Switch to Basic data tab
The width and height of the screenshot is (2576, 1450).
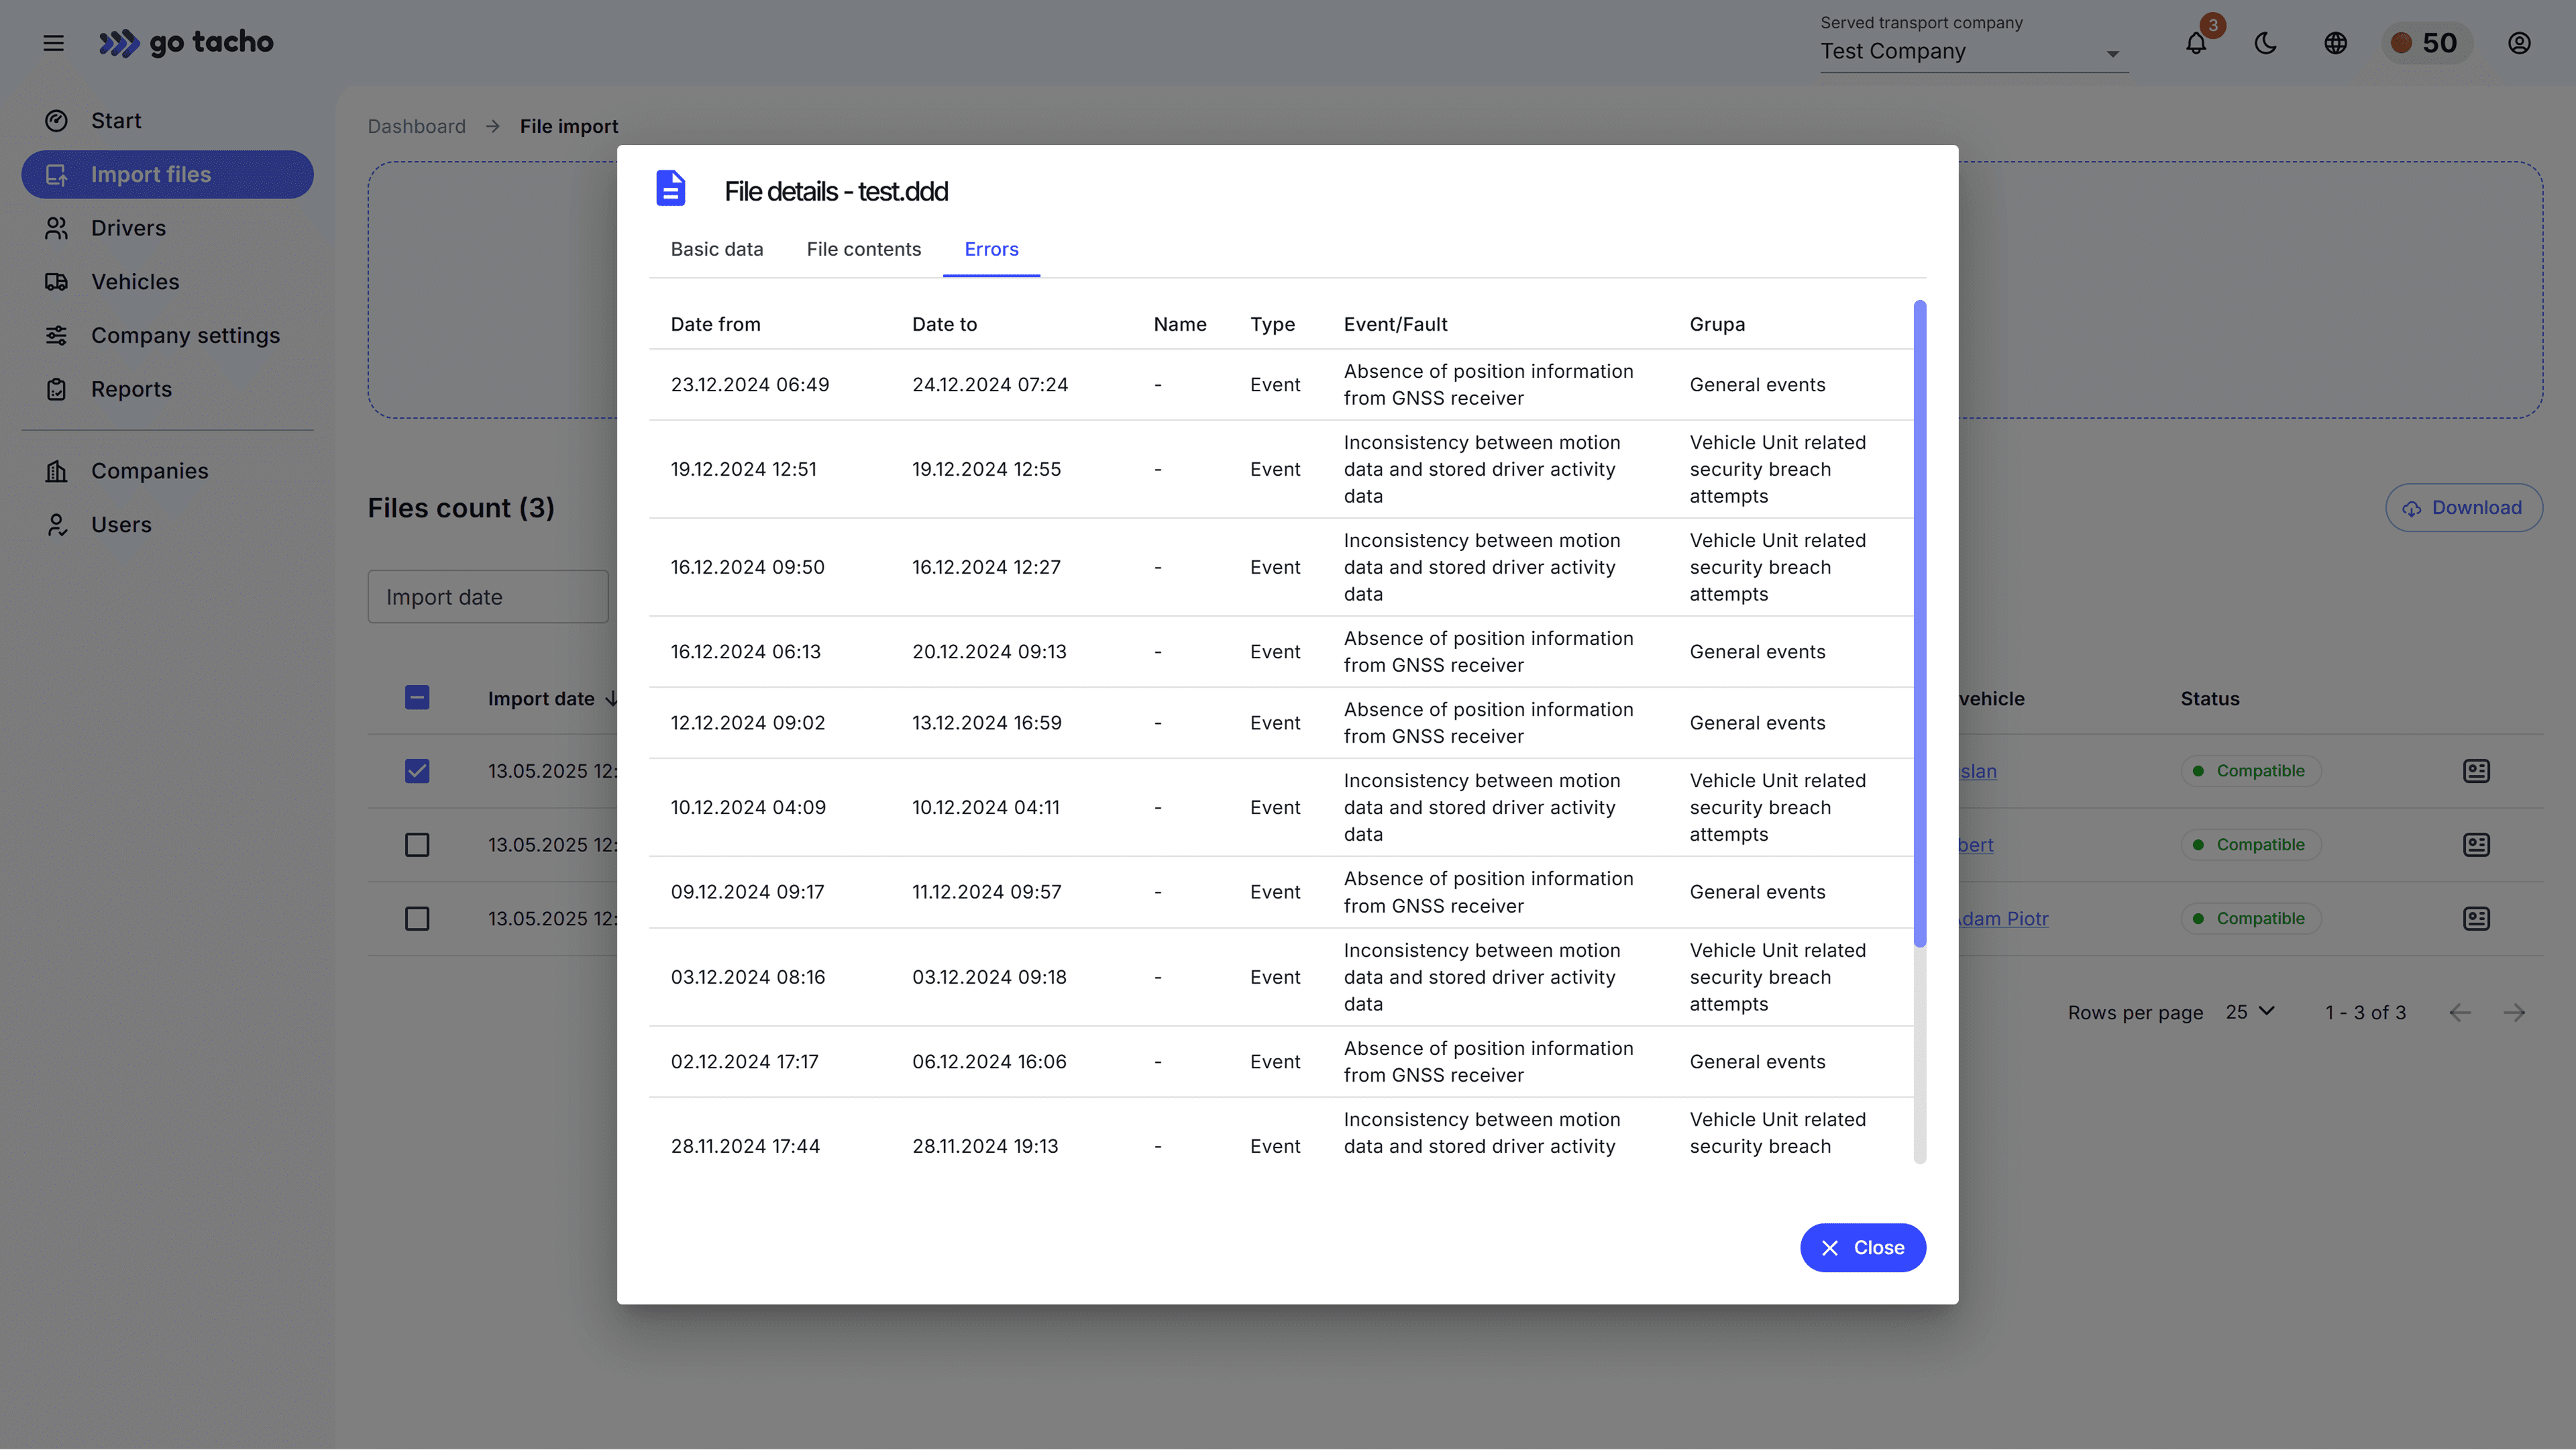point(717,249)
